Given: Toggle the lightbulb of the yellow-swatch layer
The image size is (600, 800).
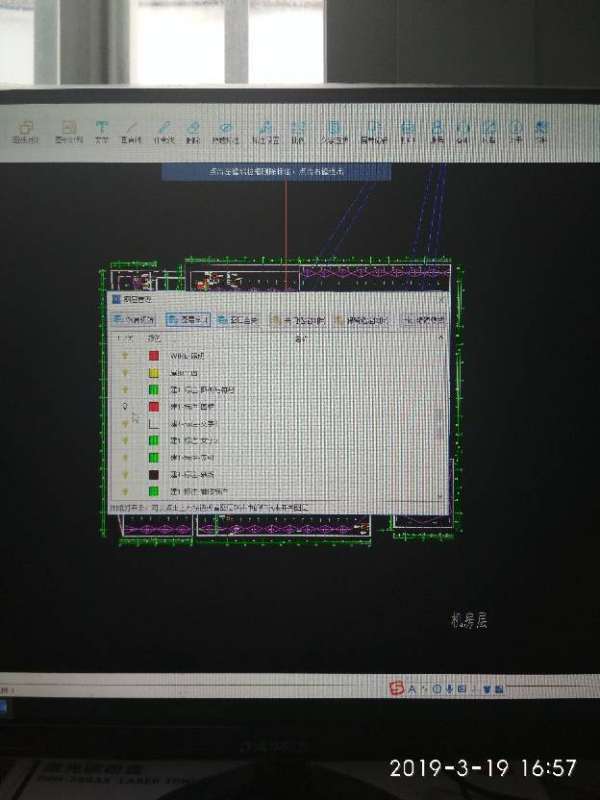Looking at the screenshot, I should coord(125,373).
